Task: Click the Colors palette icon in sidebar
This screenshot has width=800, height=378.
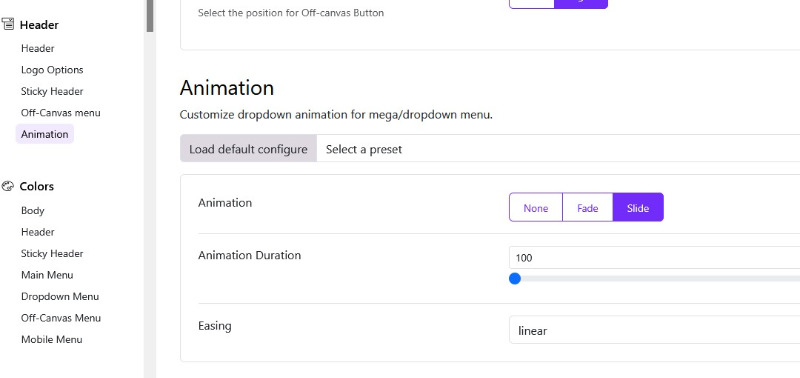Action: point(8,186)
